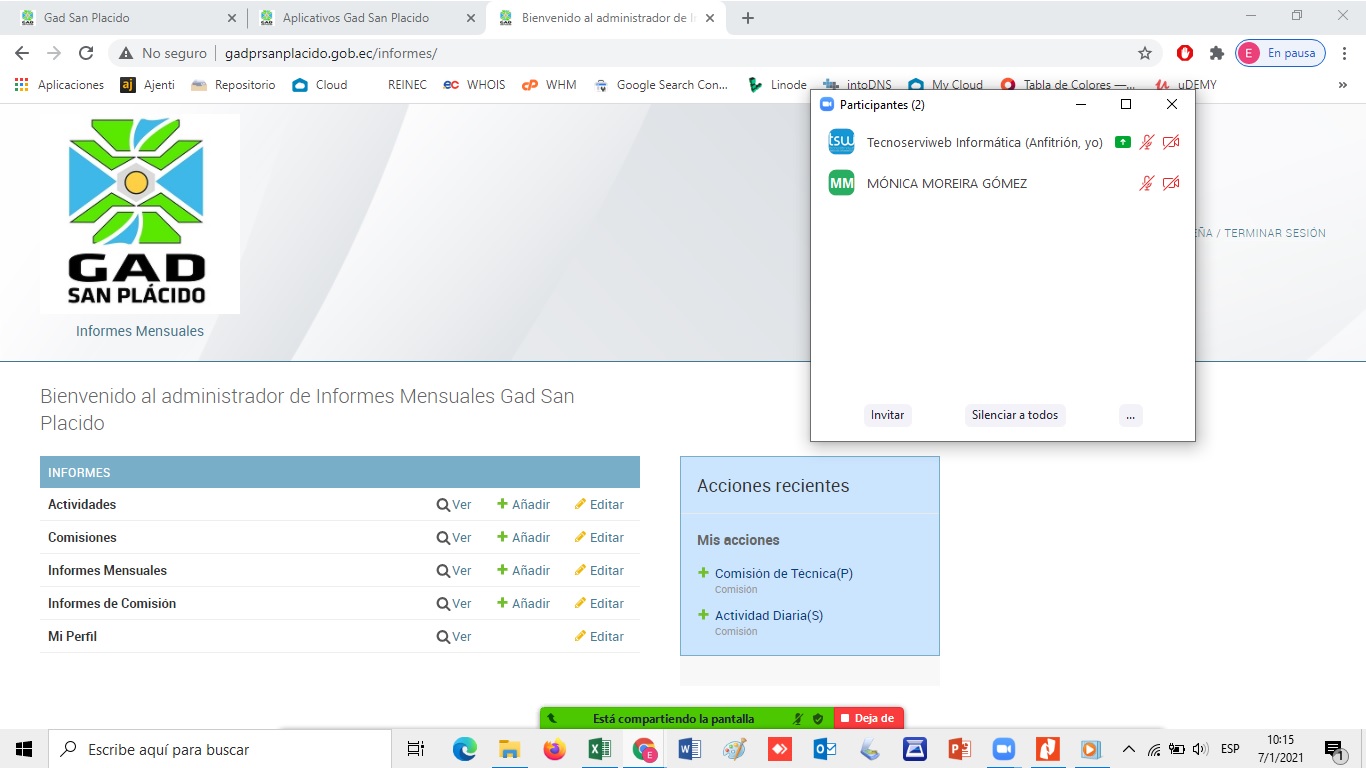Click the Silenciar a todos button
1366x768 pixels.
click(x=1014, y=415)
